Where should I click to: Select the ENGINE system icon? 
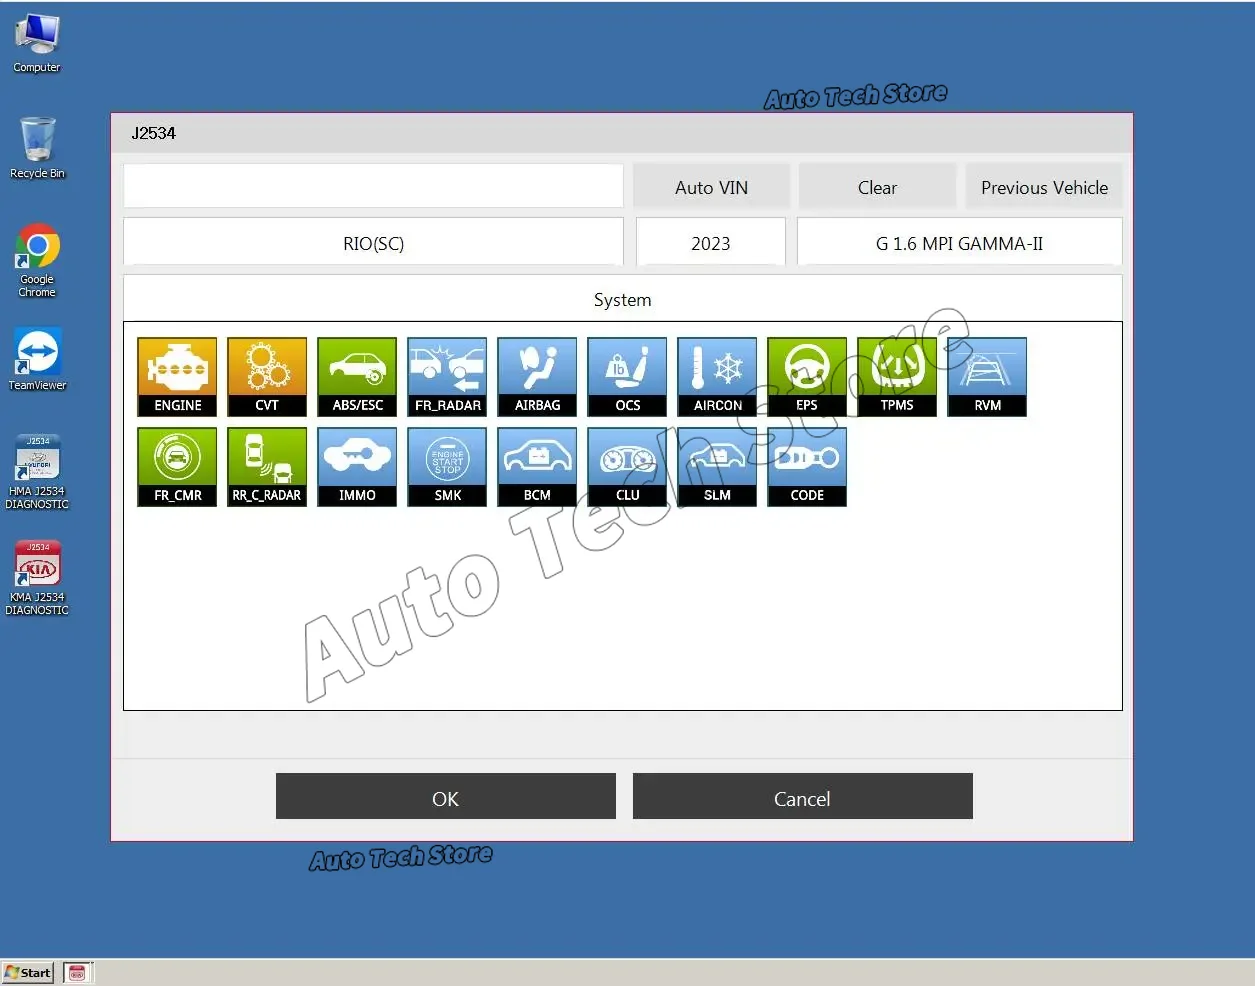pos(177,376)
